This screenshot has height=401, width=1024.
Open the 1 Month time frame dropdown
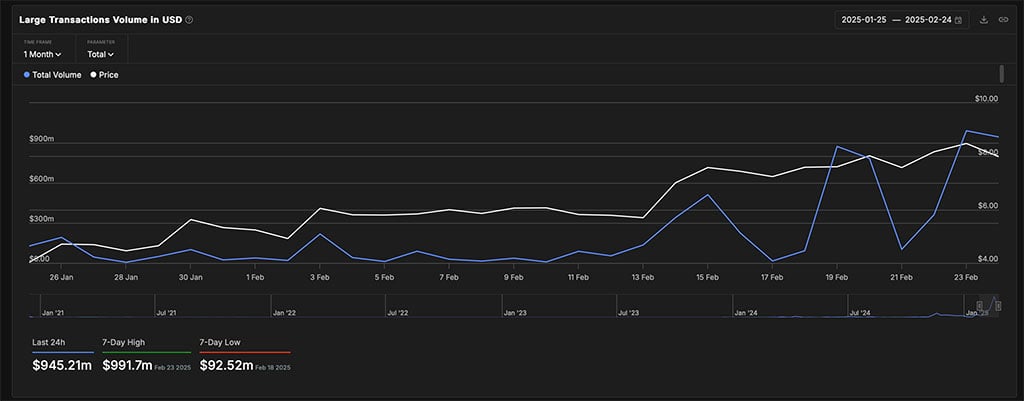click(x=42, y=54)
